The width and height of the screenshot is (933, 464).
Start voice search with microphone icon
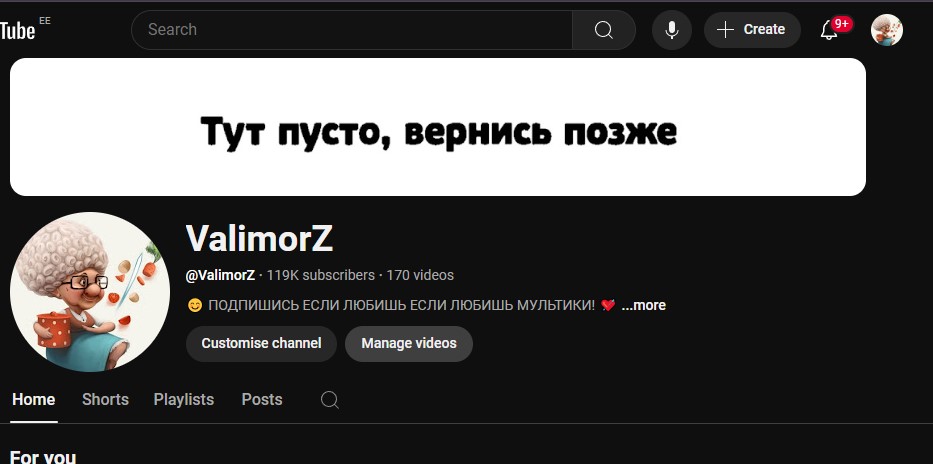coord(672,30)
